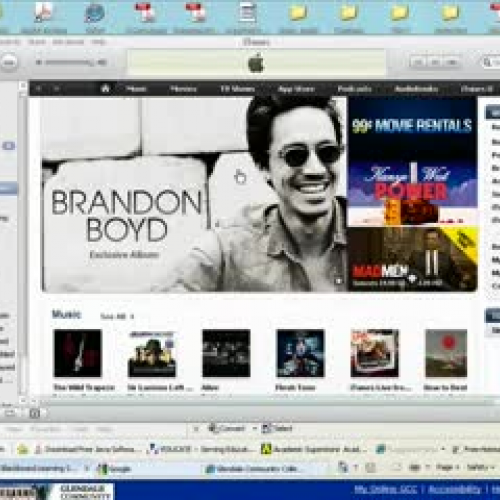Click the iTunes Live album title

pos(381,387)
